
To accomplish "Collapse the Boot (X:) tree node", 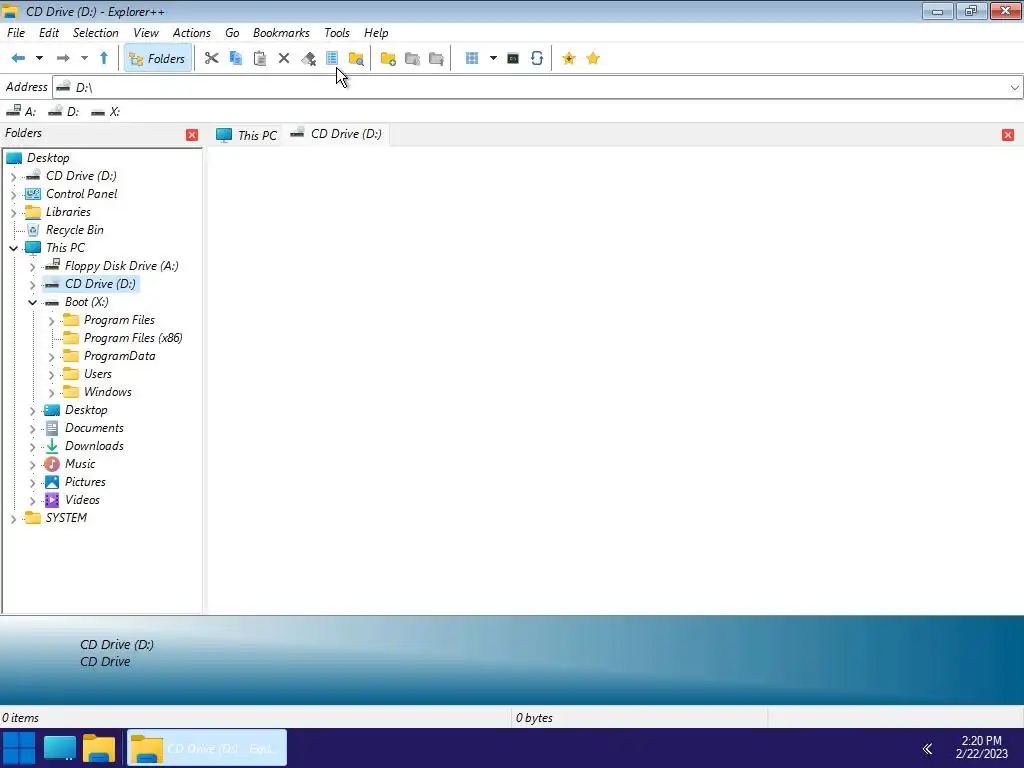I will [33, 302].
